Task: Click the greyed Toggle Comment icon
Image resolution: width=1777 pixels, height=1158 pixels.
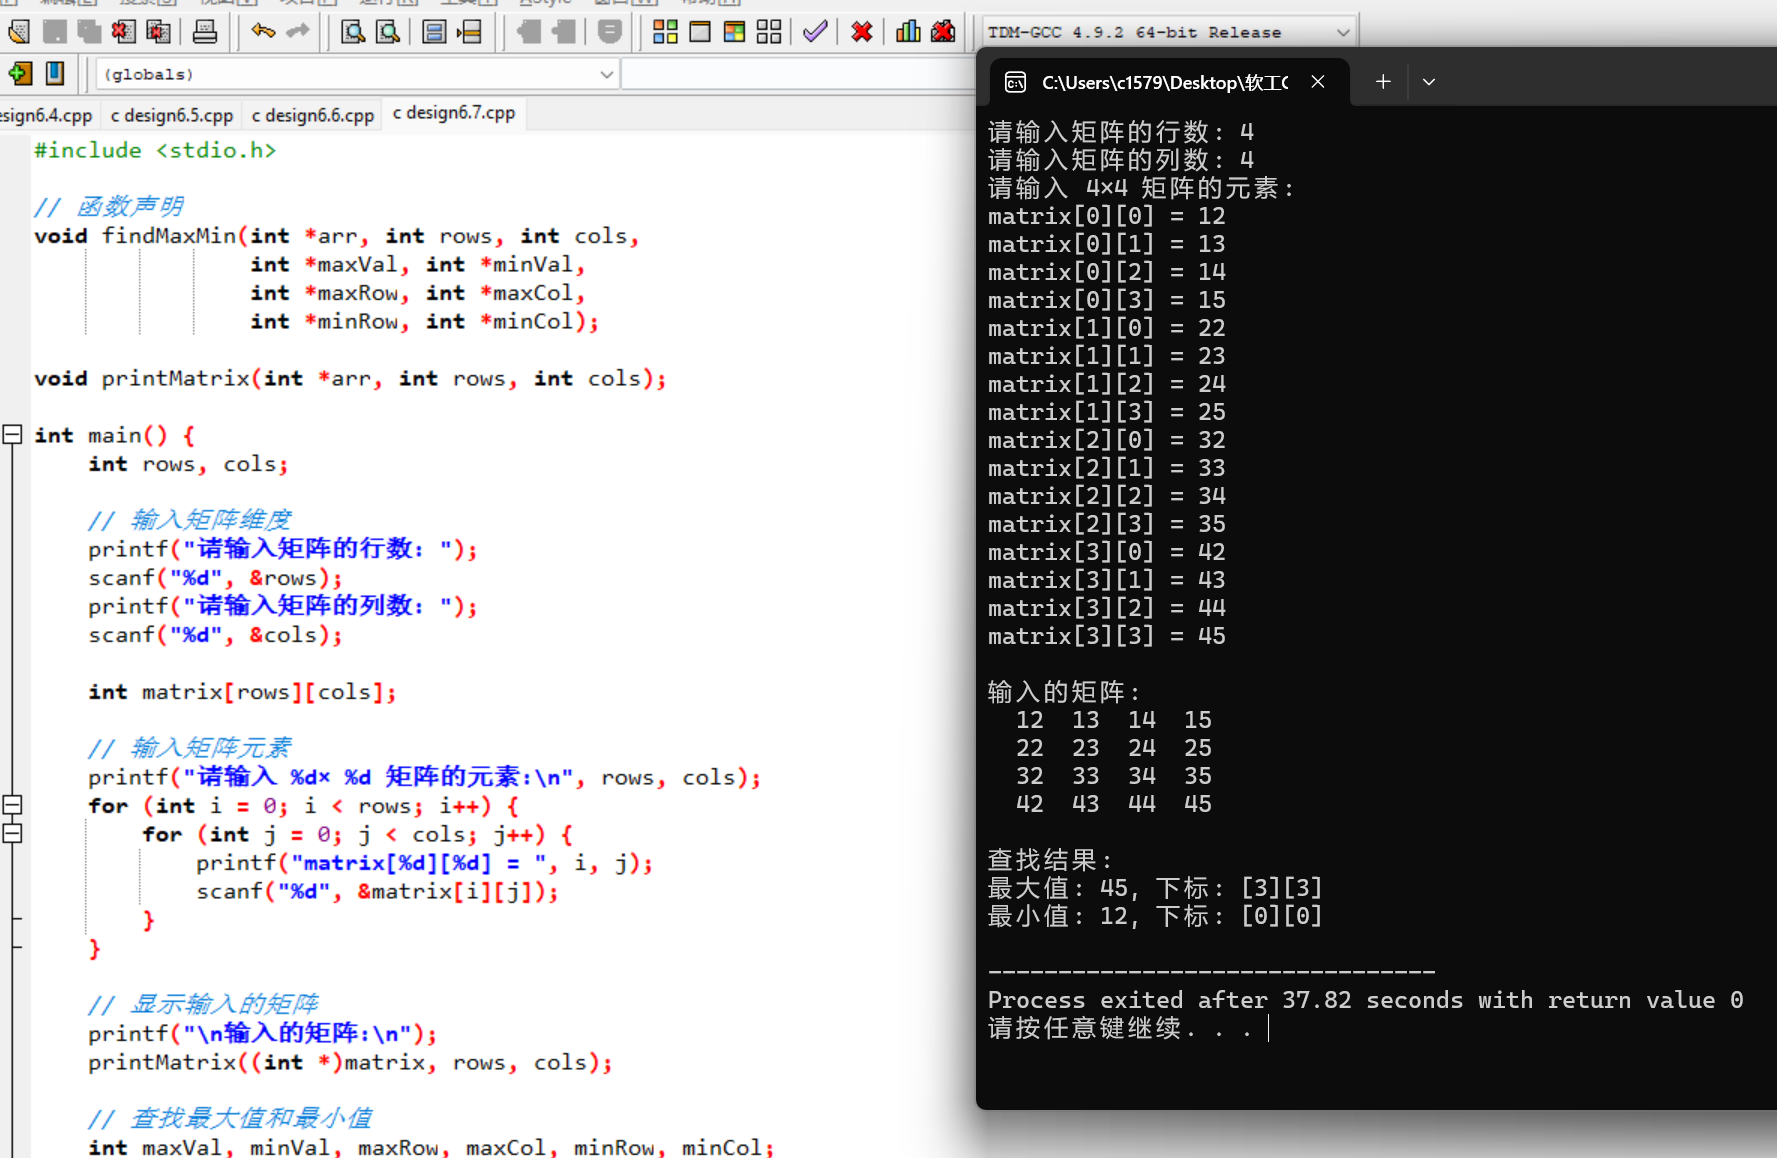Action: click(x=610, y=32)
